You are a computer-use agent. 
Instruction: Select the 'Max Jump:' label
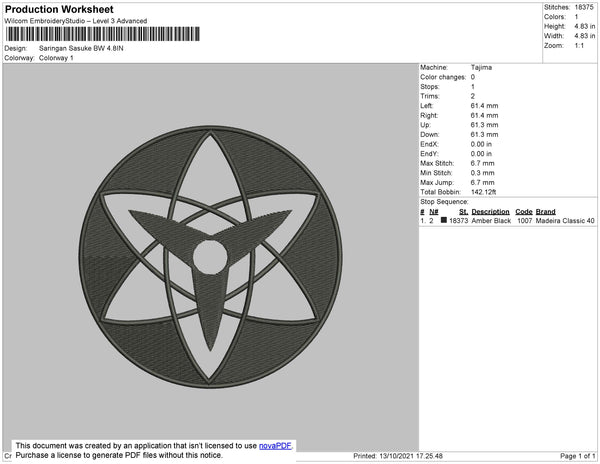coord(437,182)
